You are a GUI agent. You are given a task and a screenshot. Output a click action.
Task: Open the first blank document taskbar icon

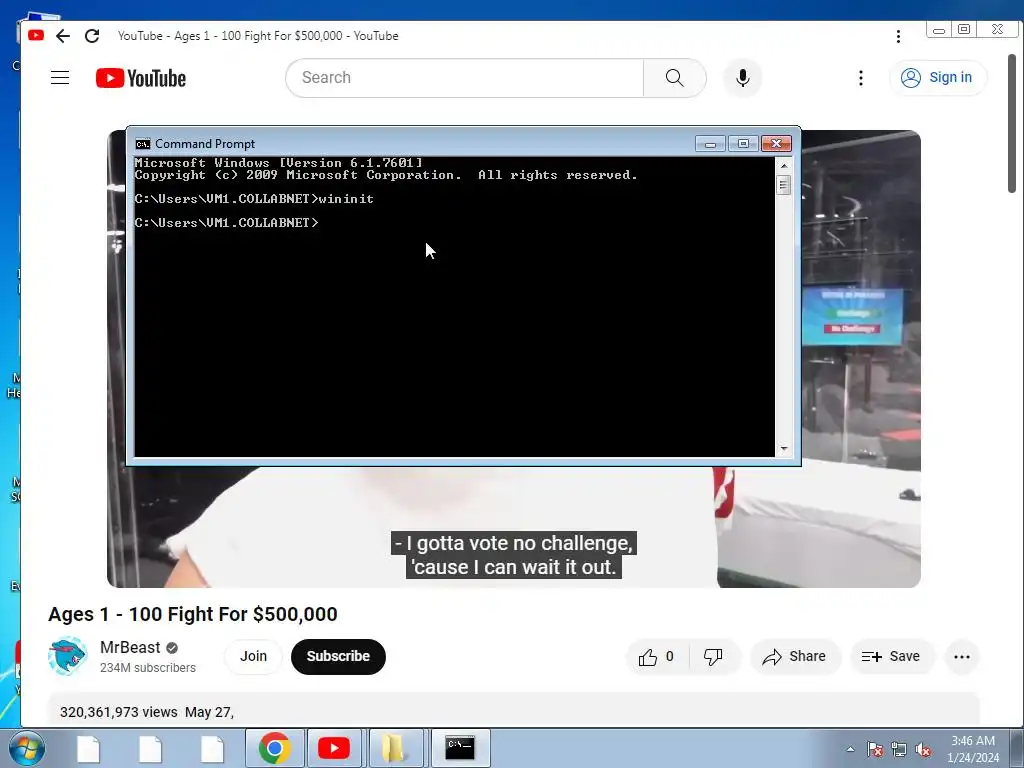tap(88, 748)
